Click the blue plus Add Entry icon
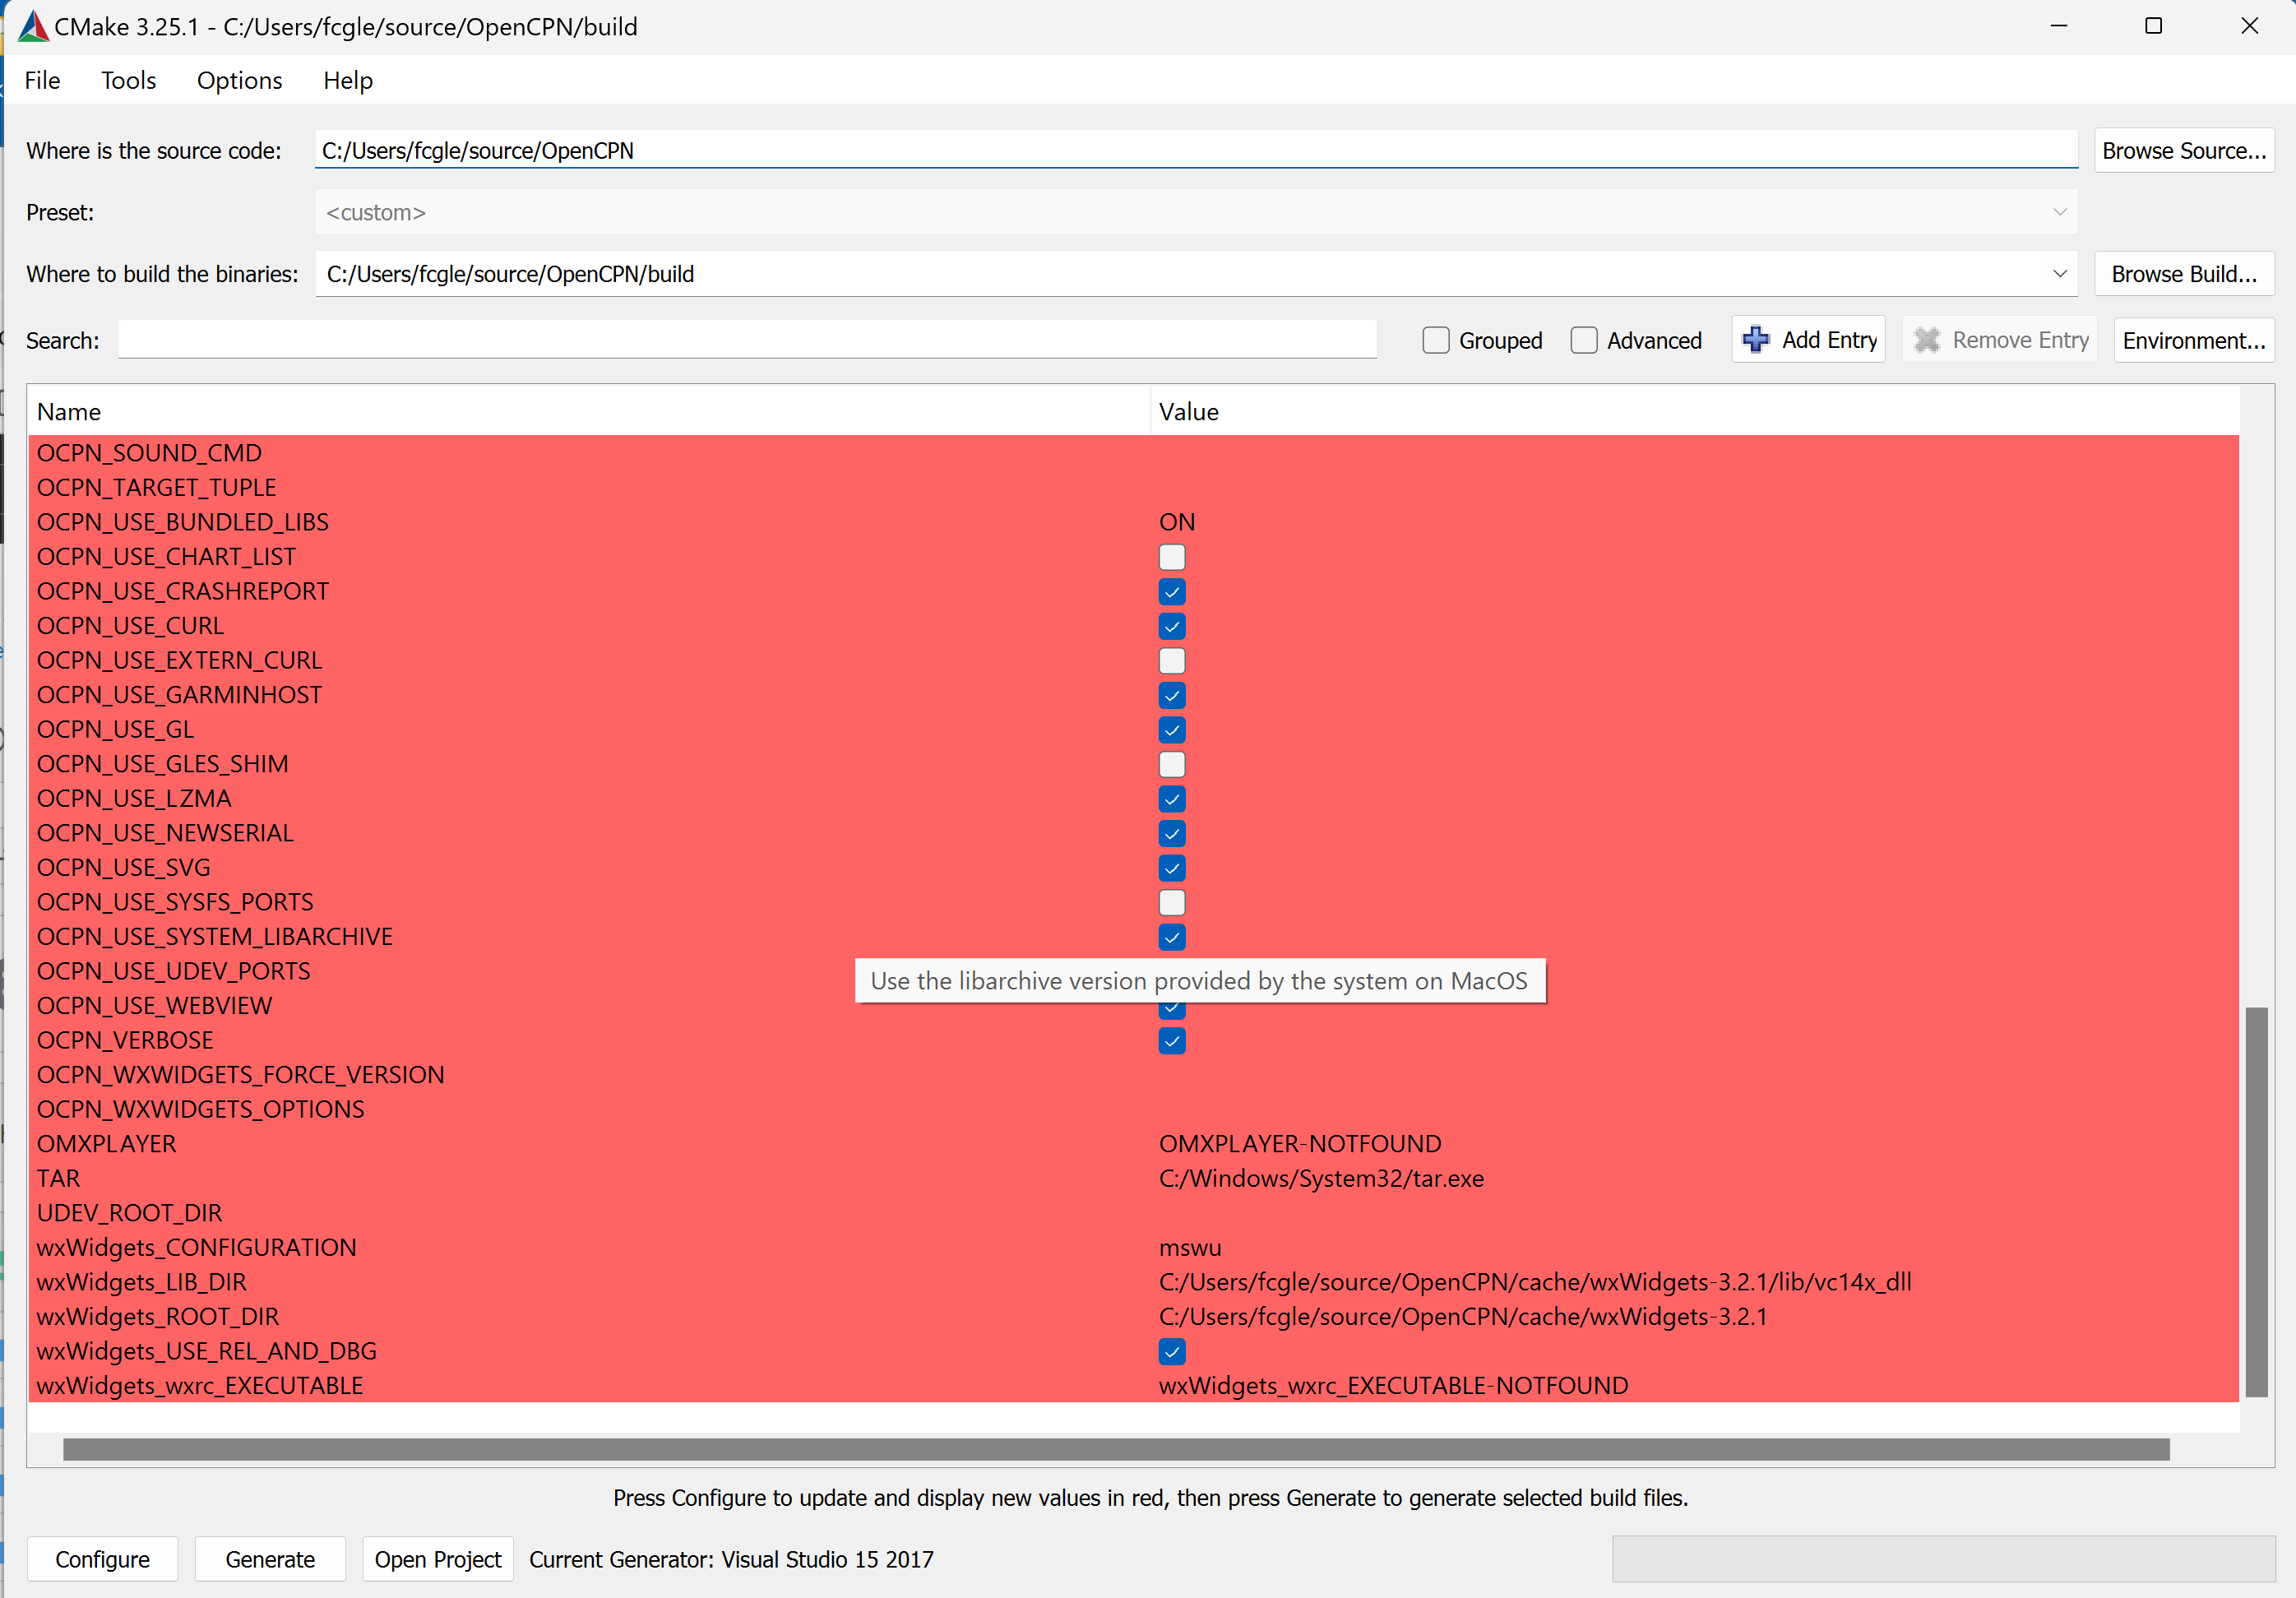The width and height of the screenshot is (2296, 1598). [x=1755, y=340]
